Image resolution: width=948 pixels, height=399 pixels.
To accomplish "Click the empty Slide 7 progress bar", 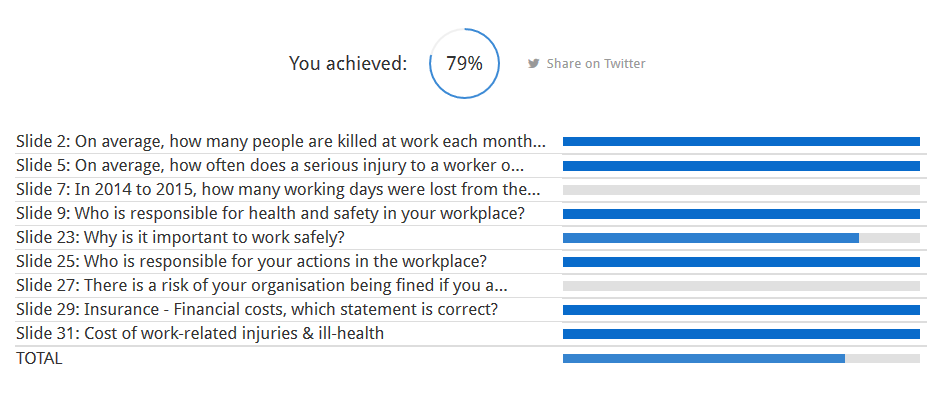I will click(x=741, y=190).
